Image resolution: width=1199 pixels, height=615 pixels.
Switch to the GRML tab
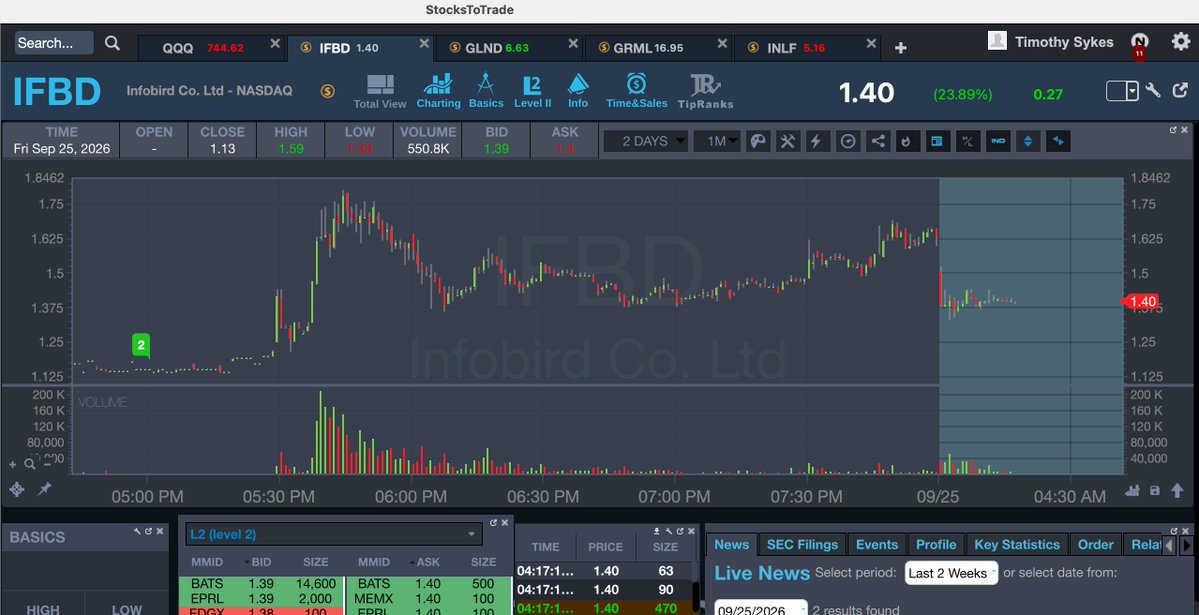point(658,47)
